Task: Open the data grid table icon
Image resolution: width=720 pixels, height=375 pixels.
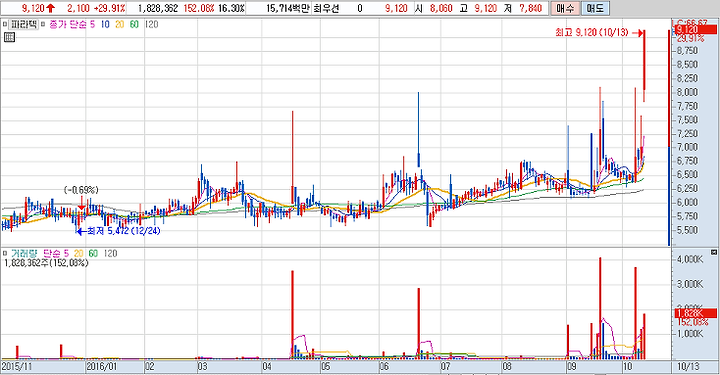Action: 9,37
